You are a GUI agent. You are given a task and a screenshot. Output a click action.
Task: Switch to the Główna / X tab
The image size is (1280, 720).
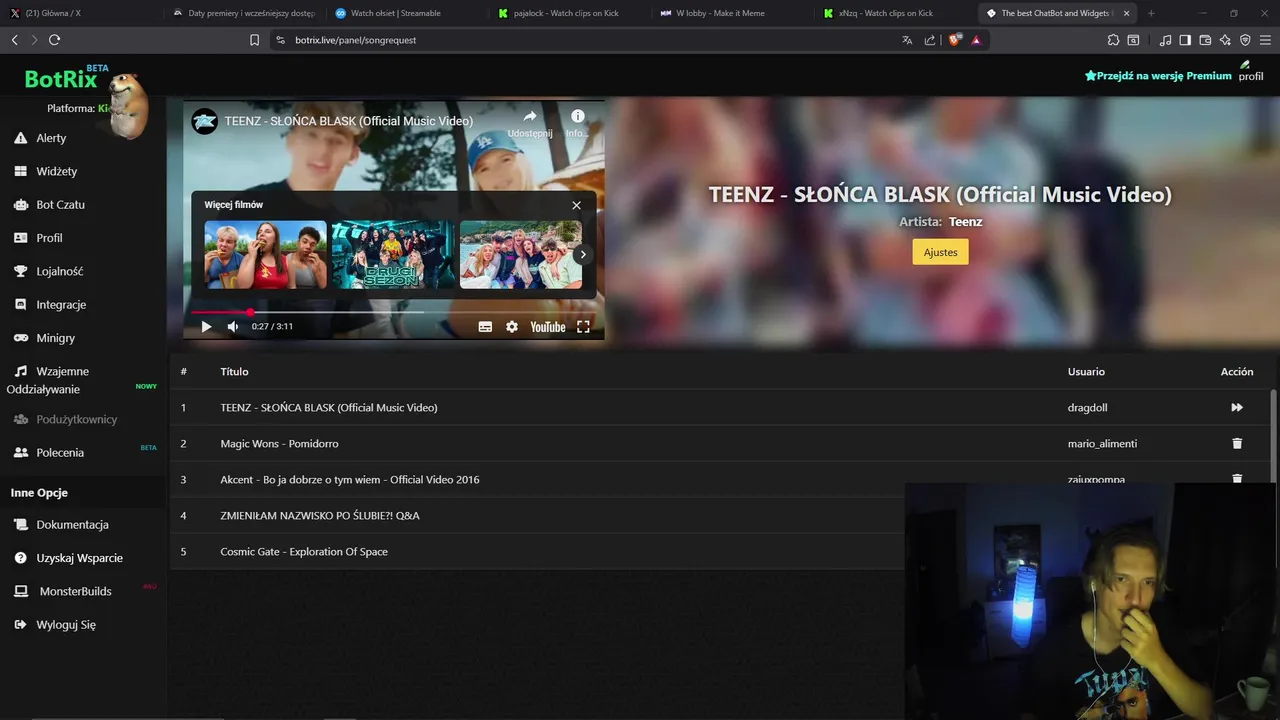pyautogui.click(x=80, y=13)
